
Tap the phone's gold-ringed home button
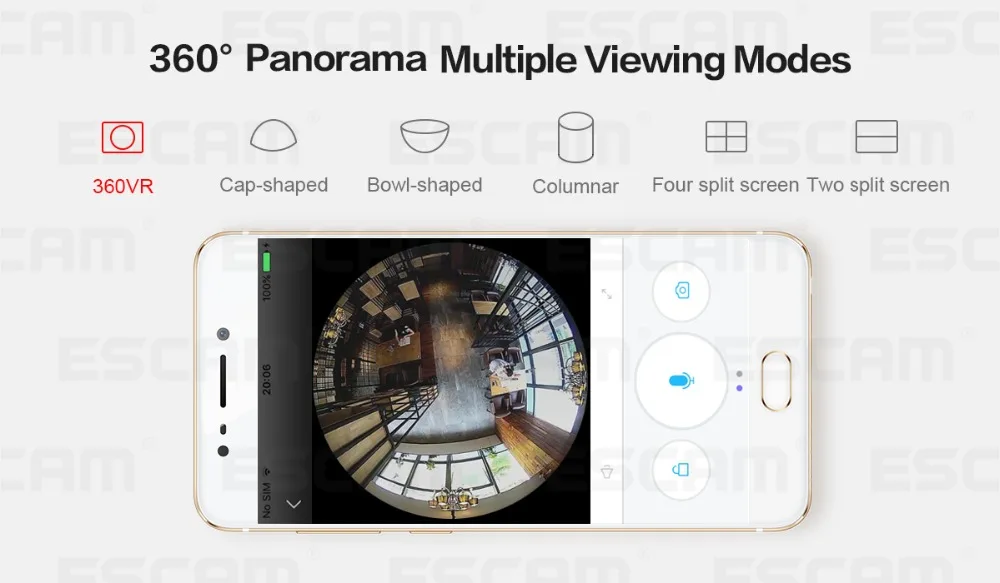tap(776, 381)
